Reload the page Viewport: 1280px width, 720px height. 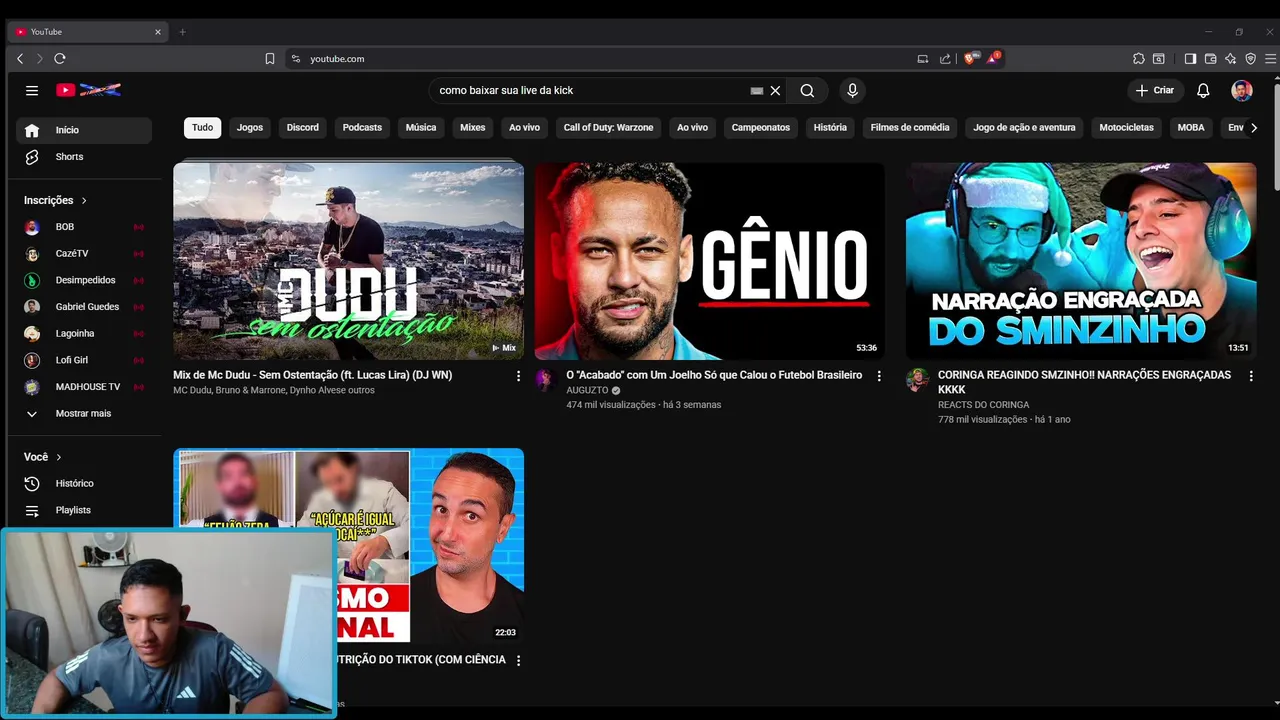[60, 59]
